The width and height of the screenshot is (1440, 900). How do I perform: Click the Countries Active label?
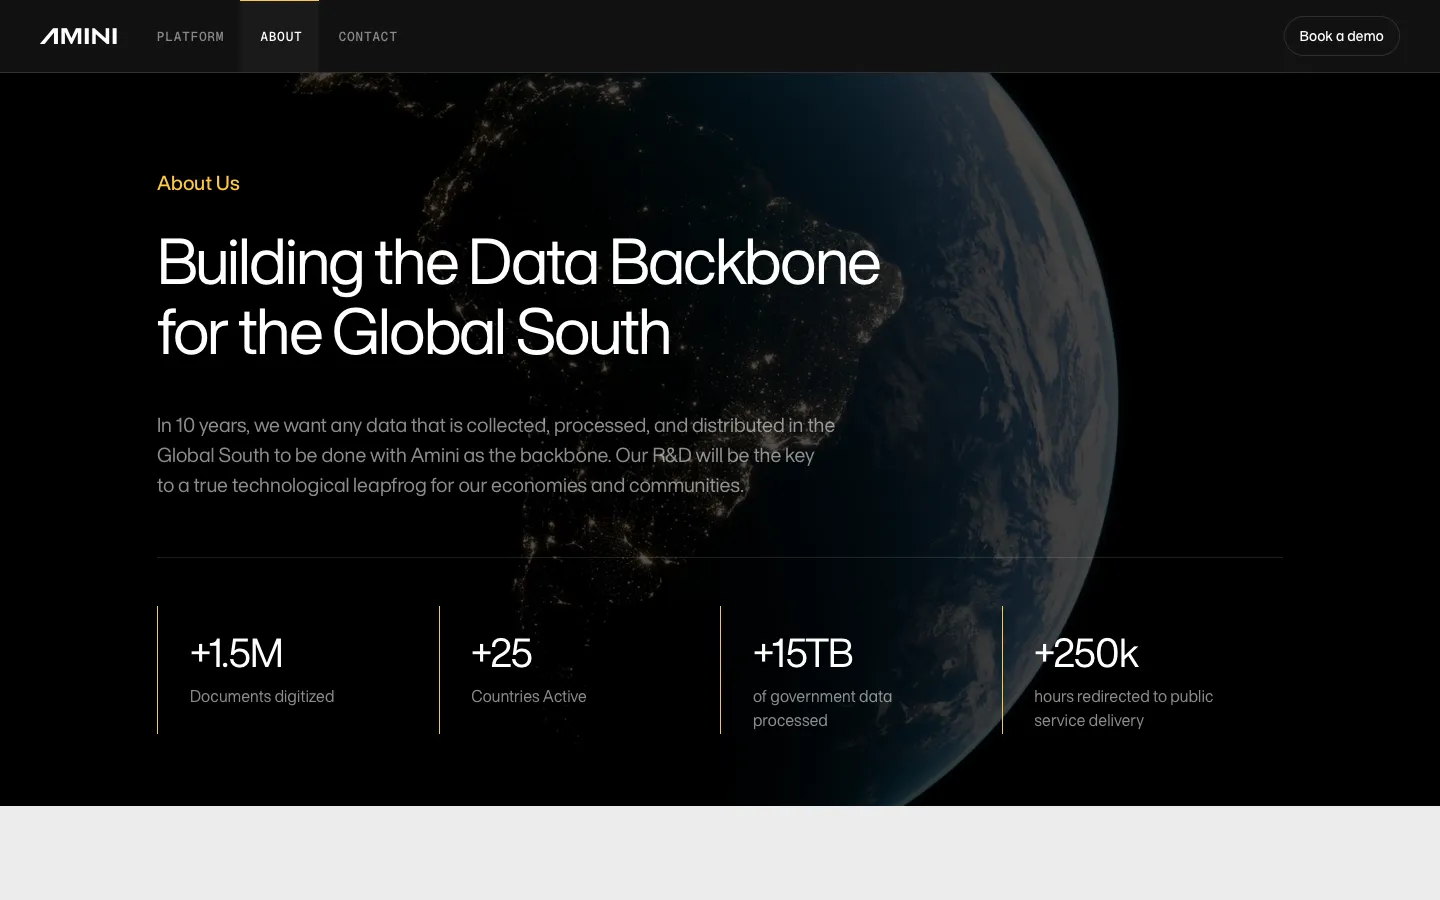tap(529, 696)
